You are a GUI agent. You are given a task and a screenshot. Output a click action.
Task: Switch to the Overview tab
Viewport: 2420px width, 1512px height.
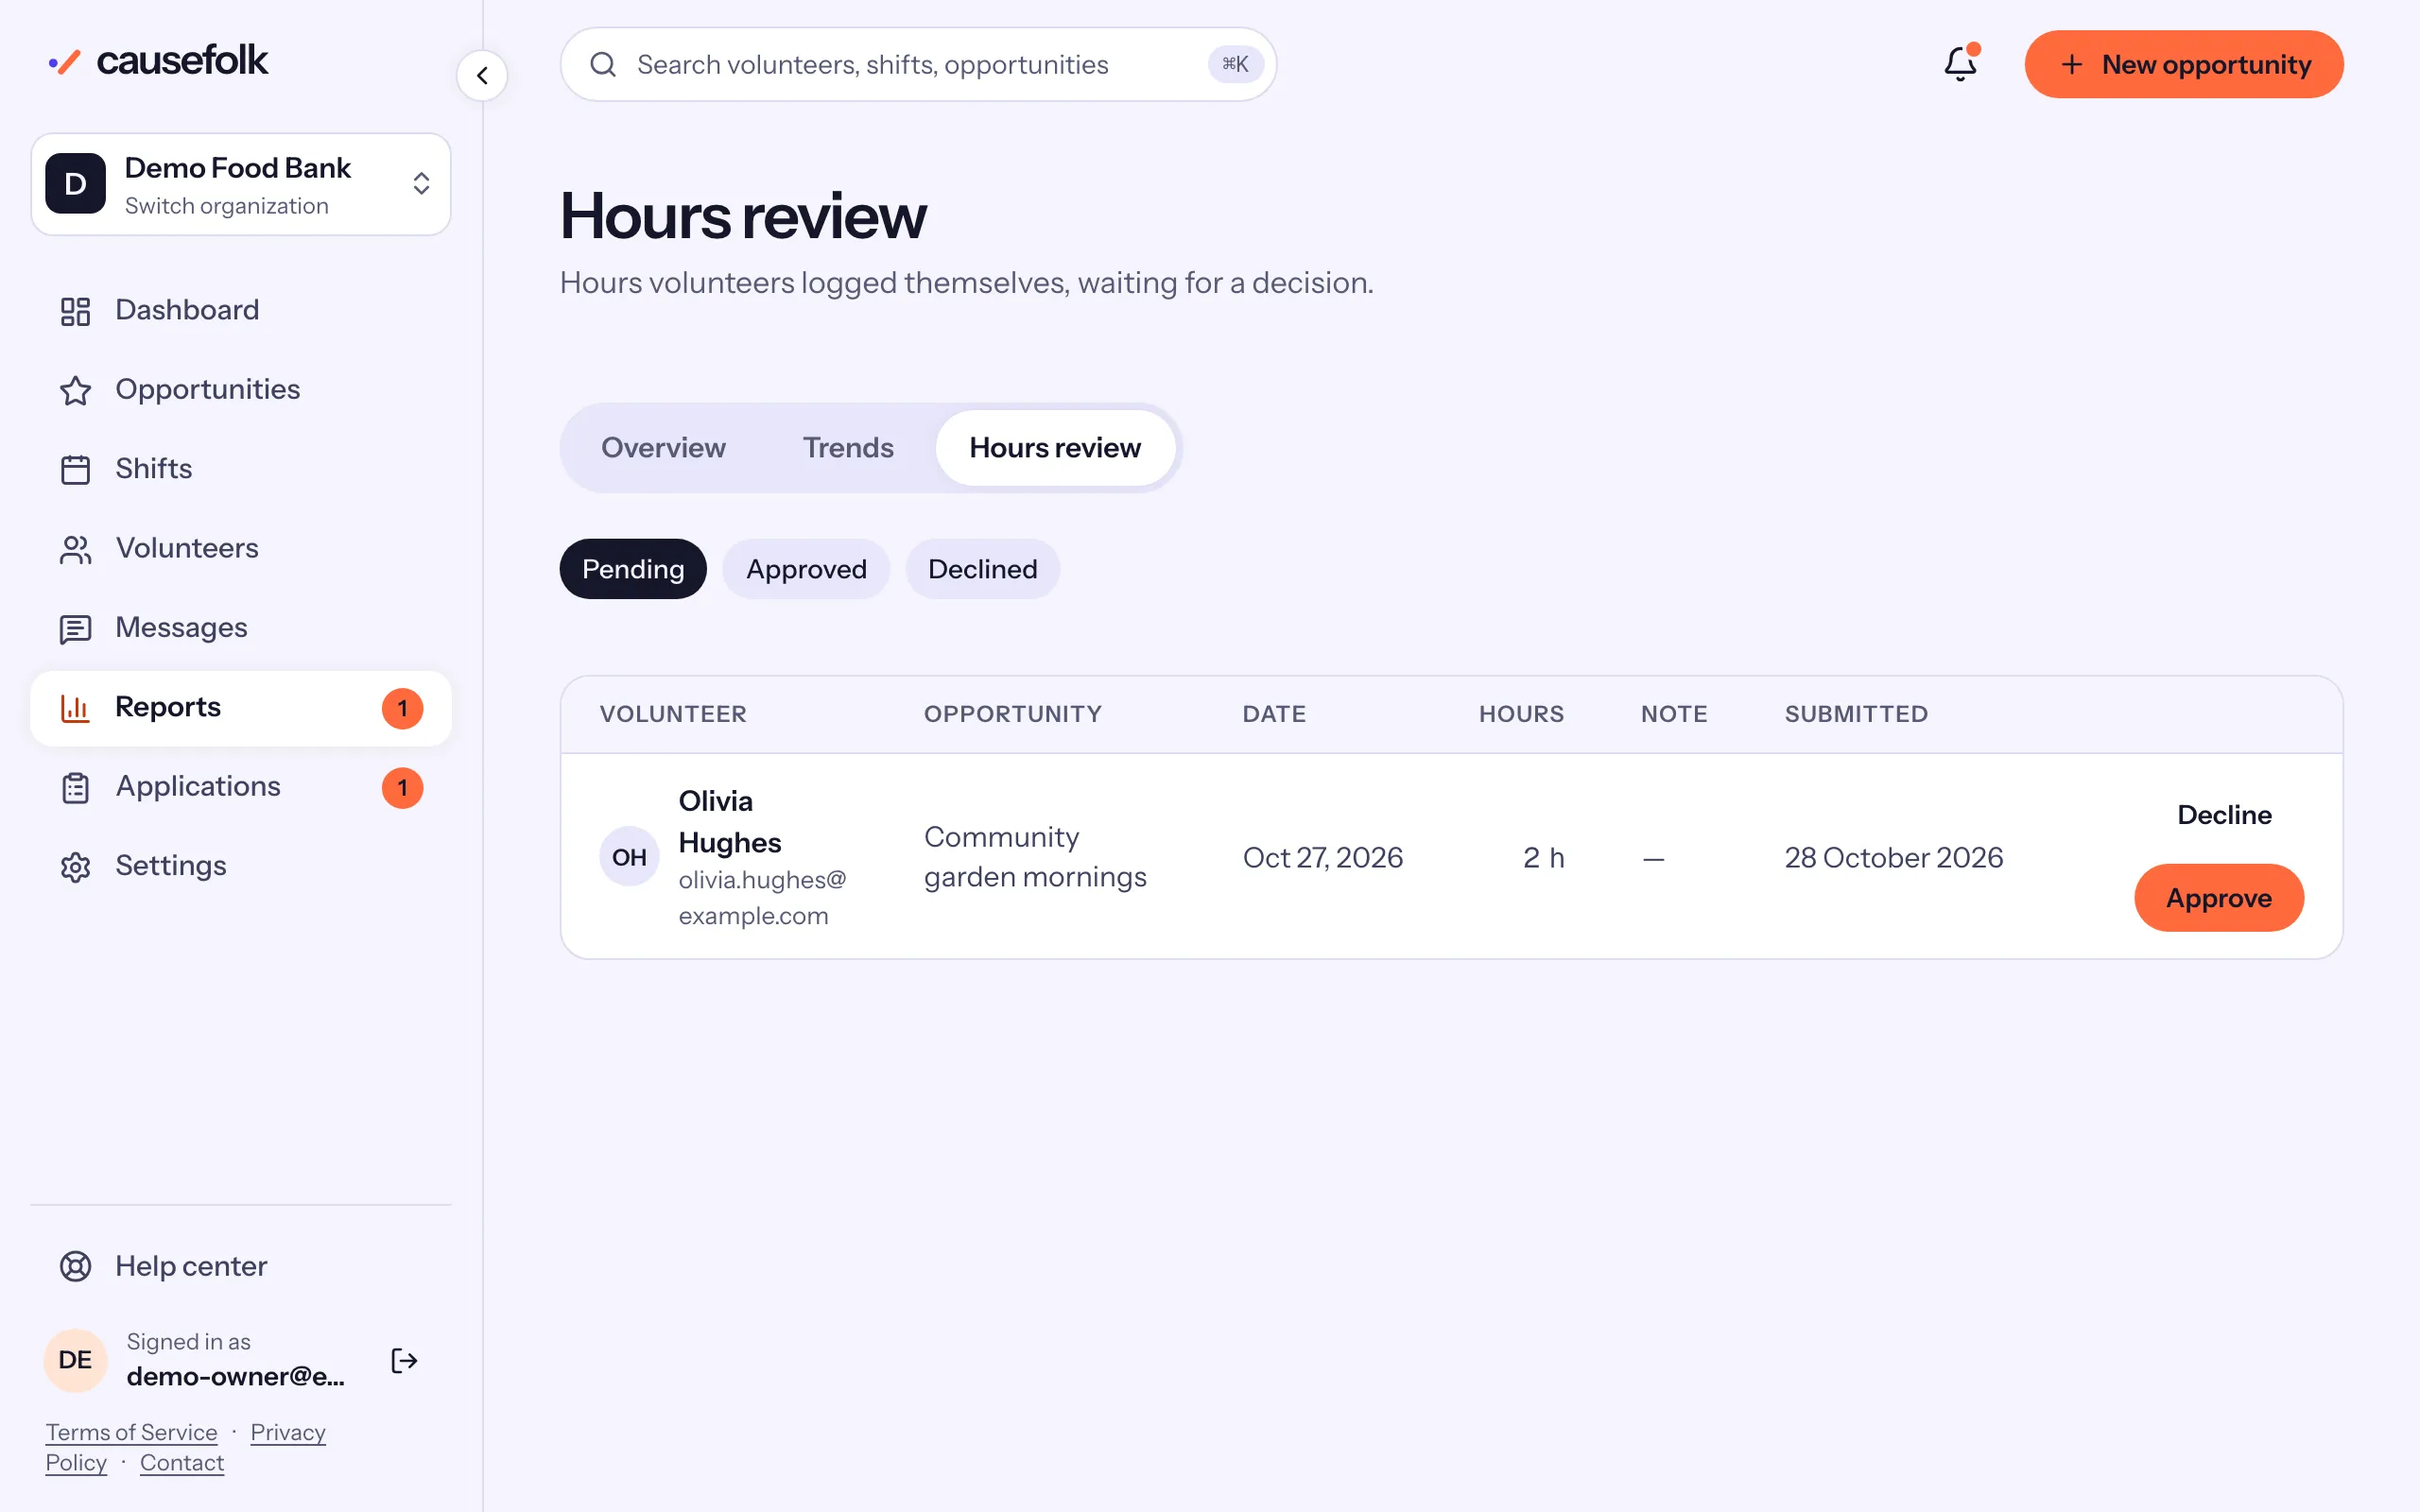663,448
